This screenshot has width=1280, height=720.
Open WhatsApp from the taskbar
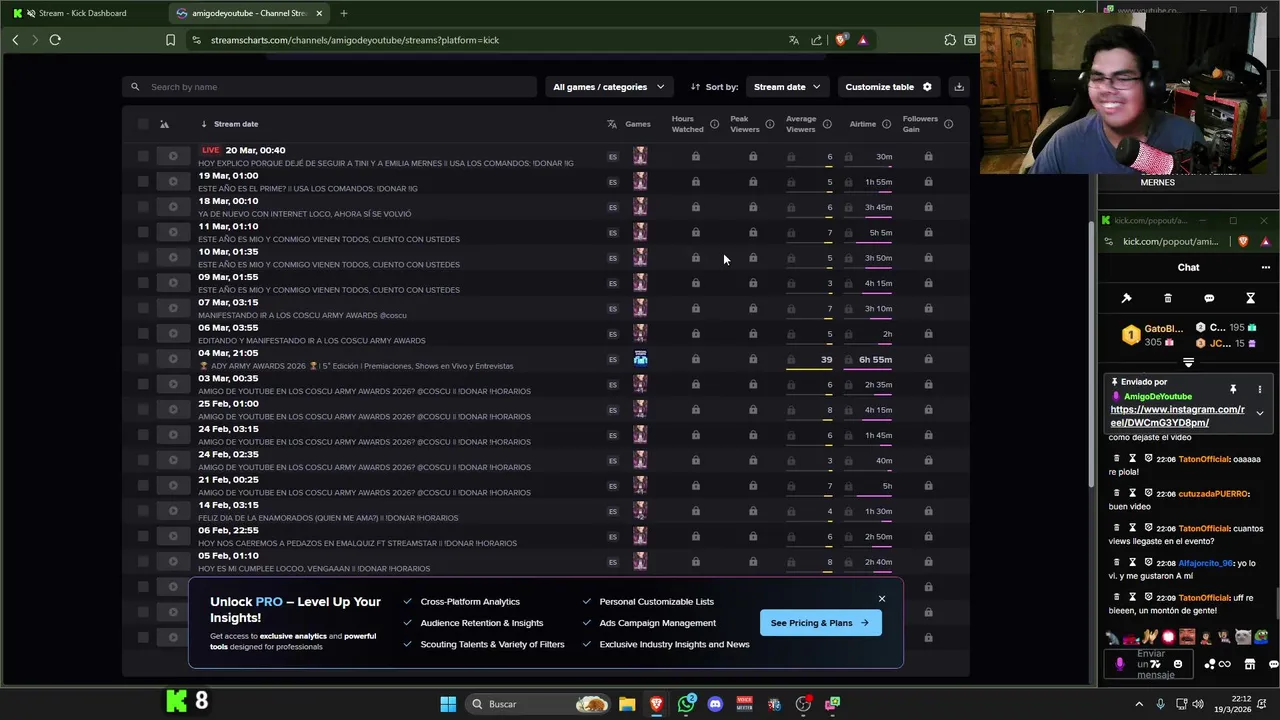[x=686, y=704]
